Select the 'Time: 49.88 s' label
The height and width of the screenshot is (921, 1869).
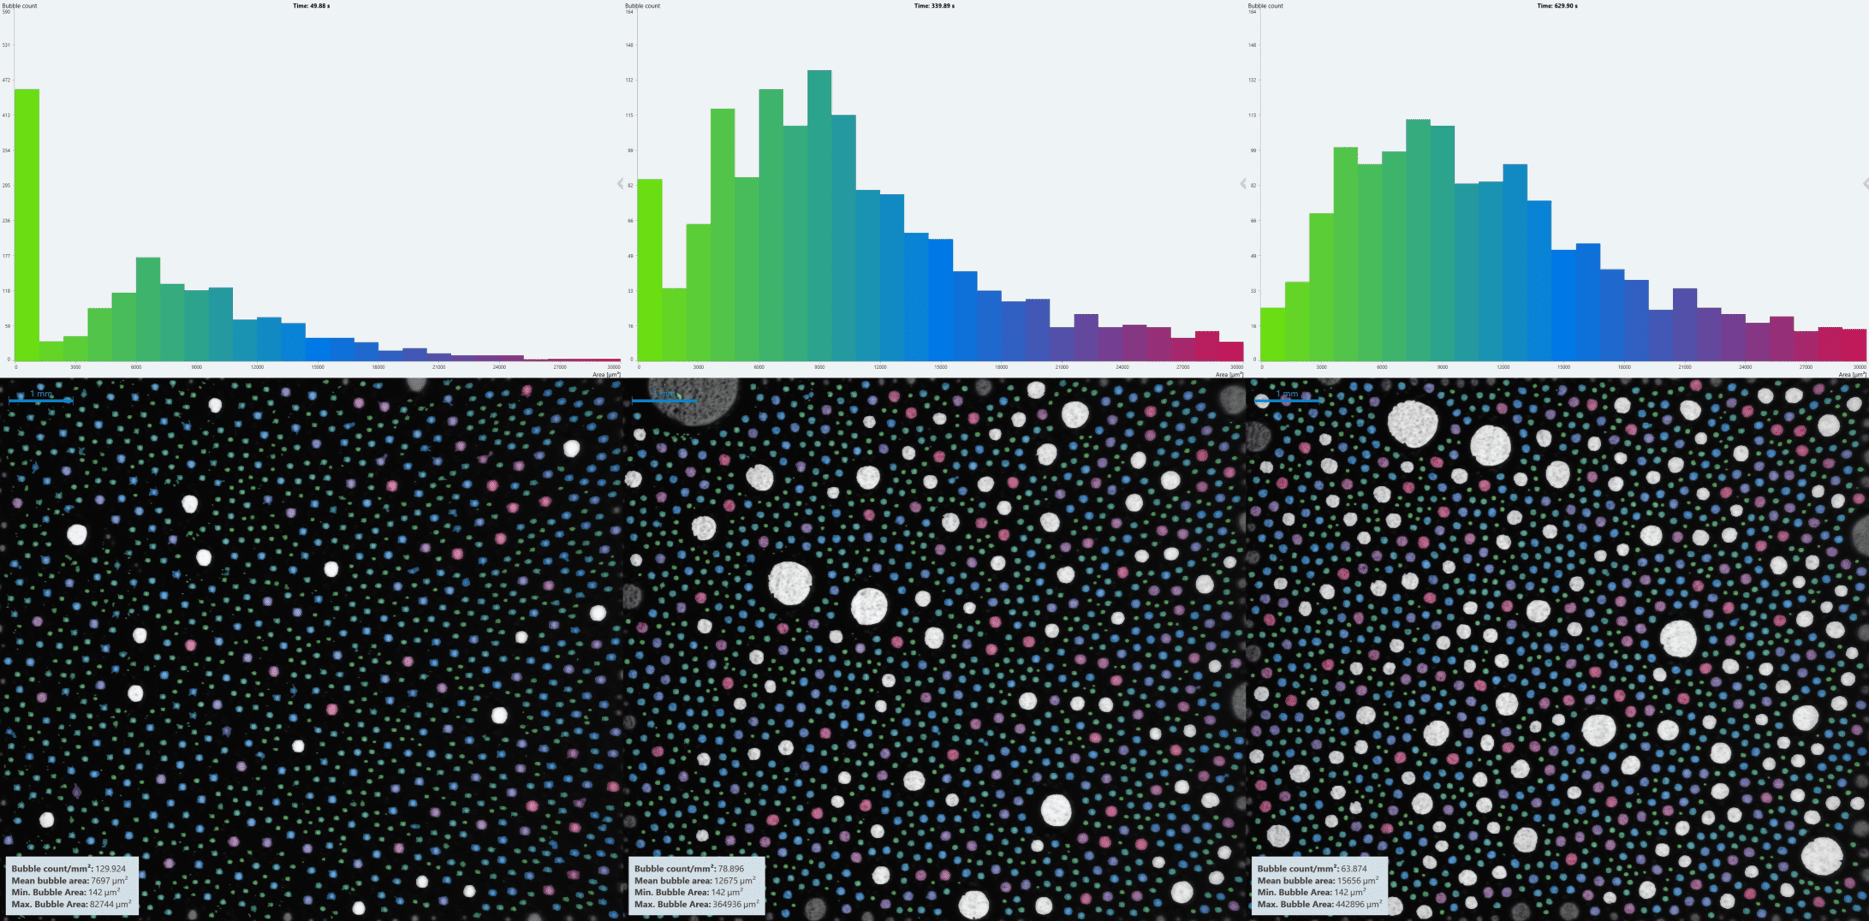pos(311,6)
